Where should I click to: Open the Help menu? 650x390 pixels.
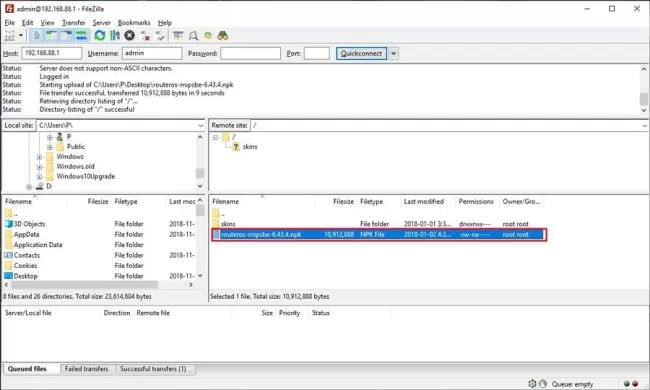165,23
